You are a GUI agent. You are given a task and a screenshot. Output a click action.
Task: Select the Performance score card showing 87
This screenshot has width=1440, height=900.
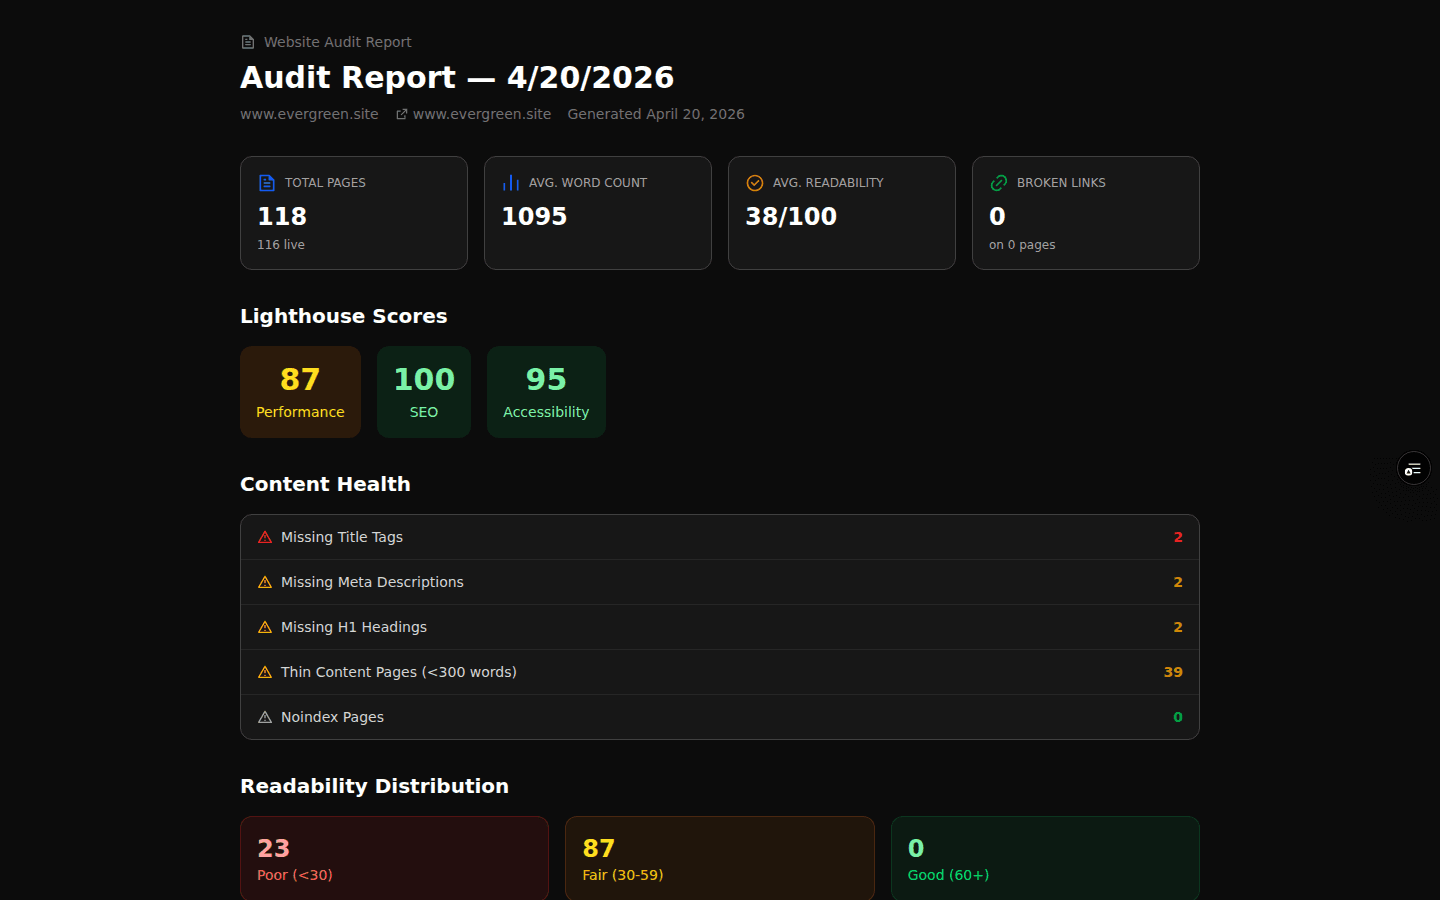pyautogui.click(x=300, y=392)
